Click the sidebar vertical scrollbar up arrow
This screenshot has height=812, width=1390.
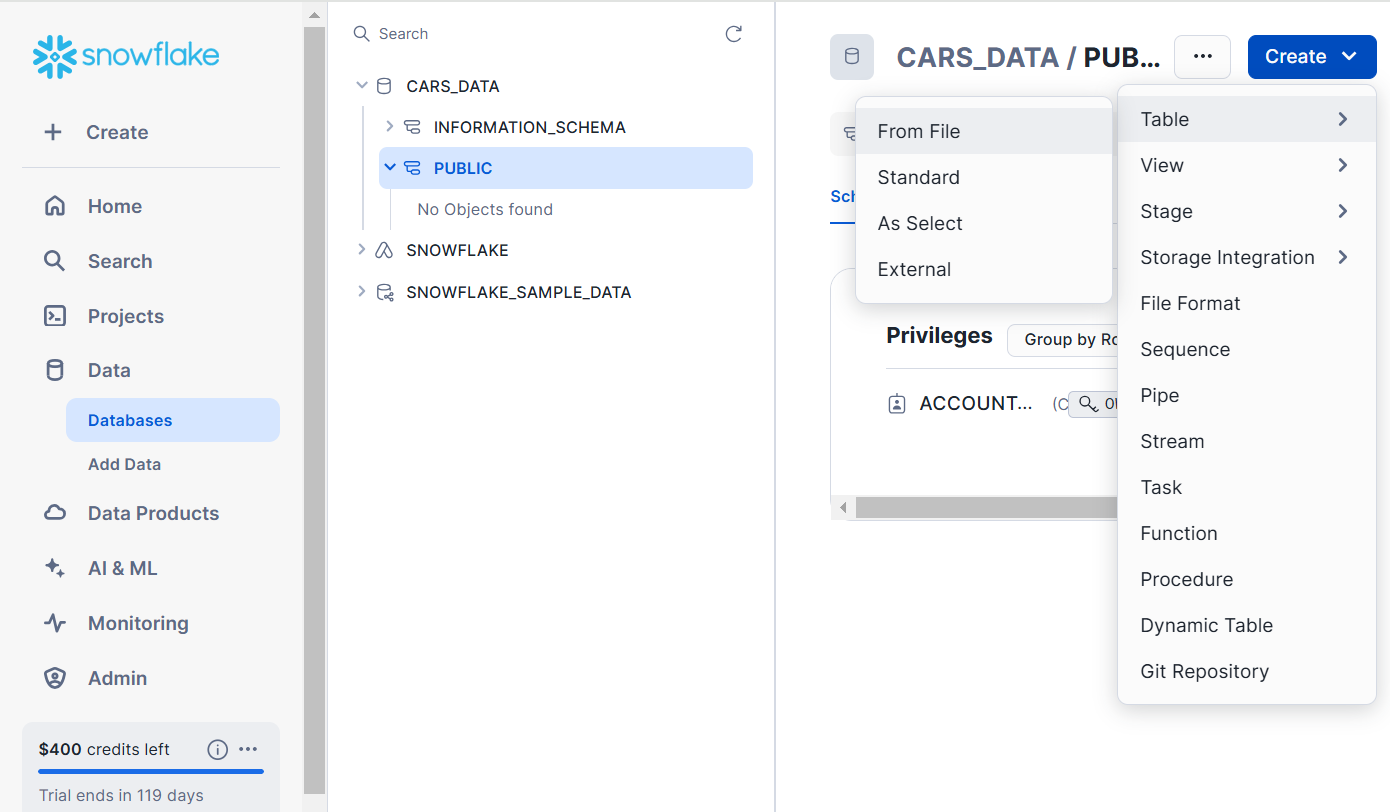pos(314,15)
